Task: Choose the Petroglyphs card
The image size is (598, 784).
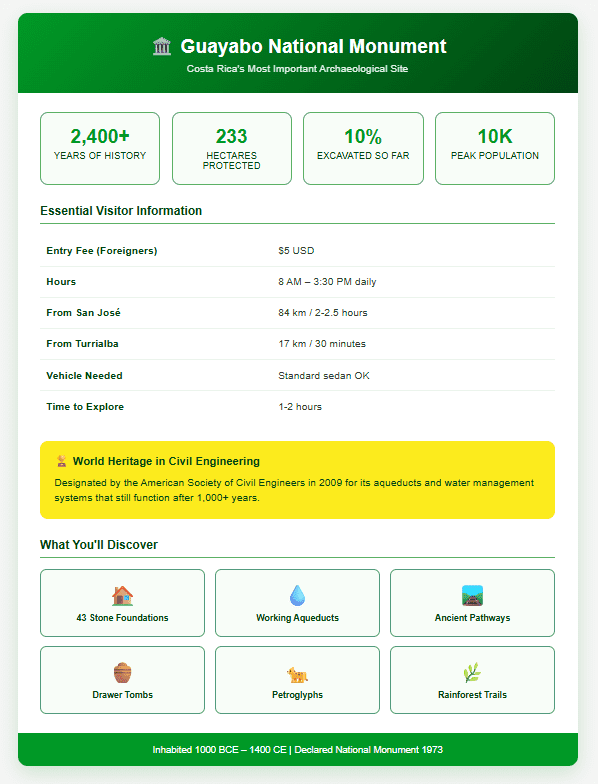Action: click(x=298, y=680)
